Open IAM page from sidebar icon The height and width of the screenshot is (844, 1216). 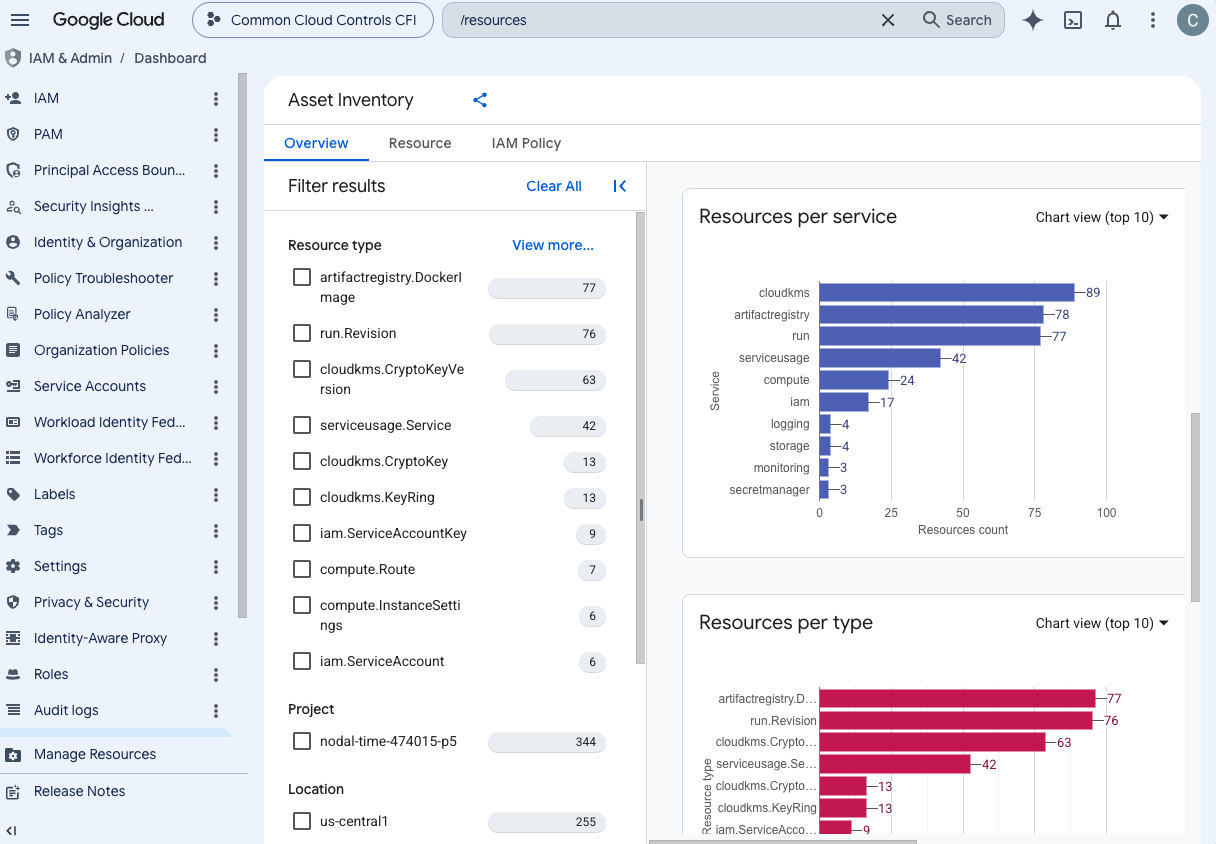pos(13,98)
